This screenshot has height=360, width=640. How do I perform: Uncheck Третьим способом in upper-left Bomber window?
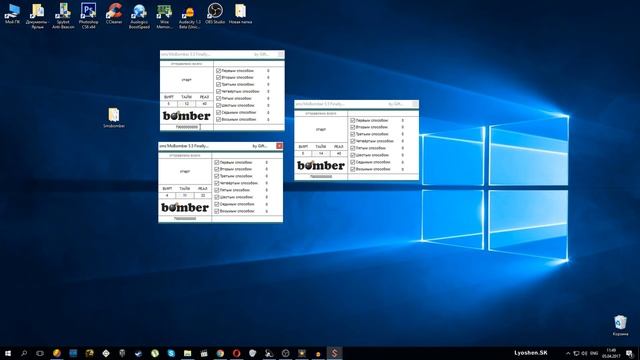[218, 84]
